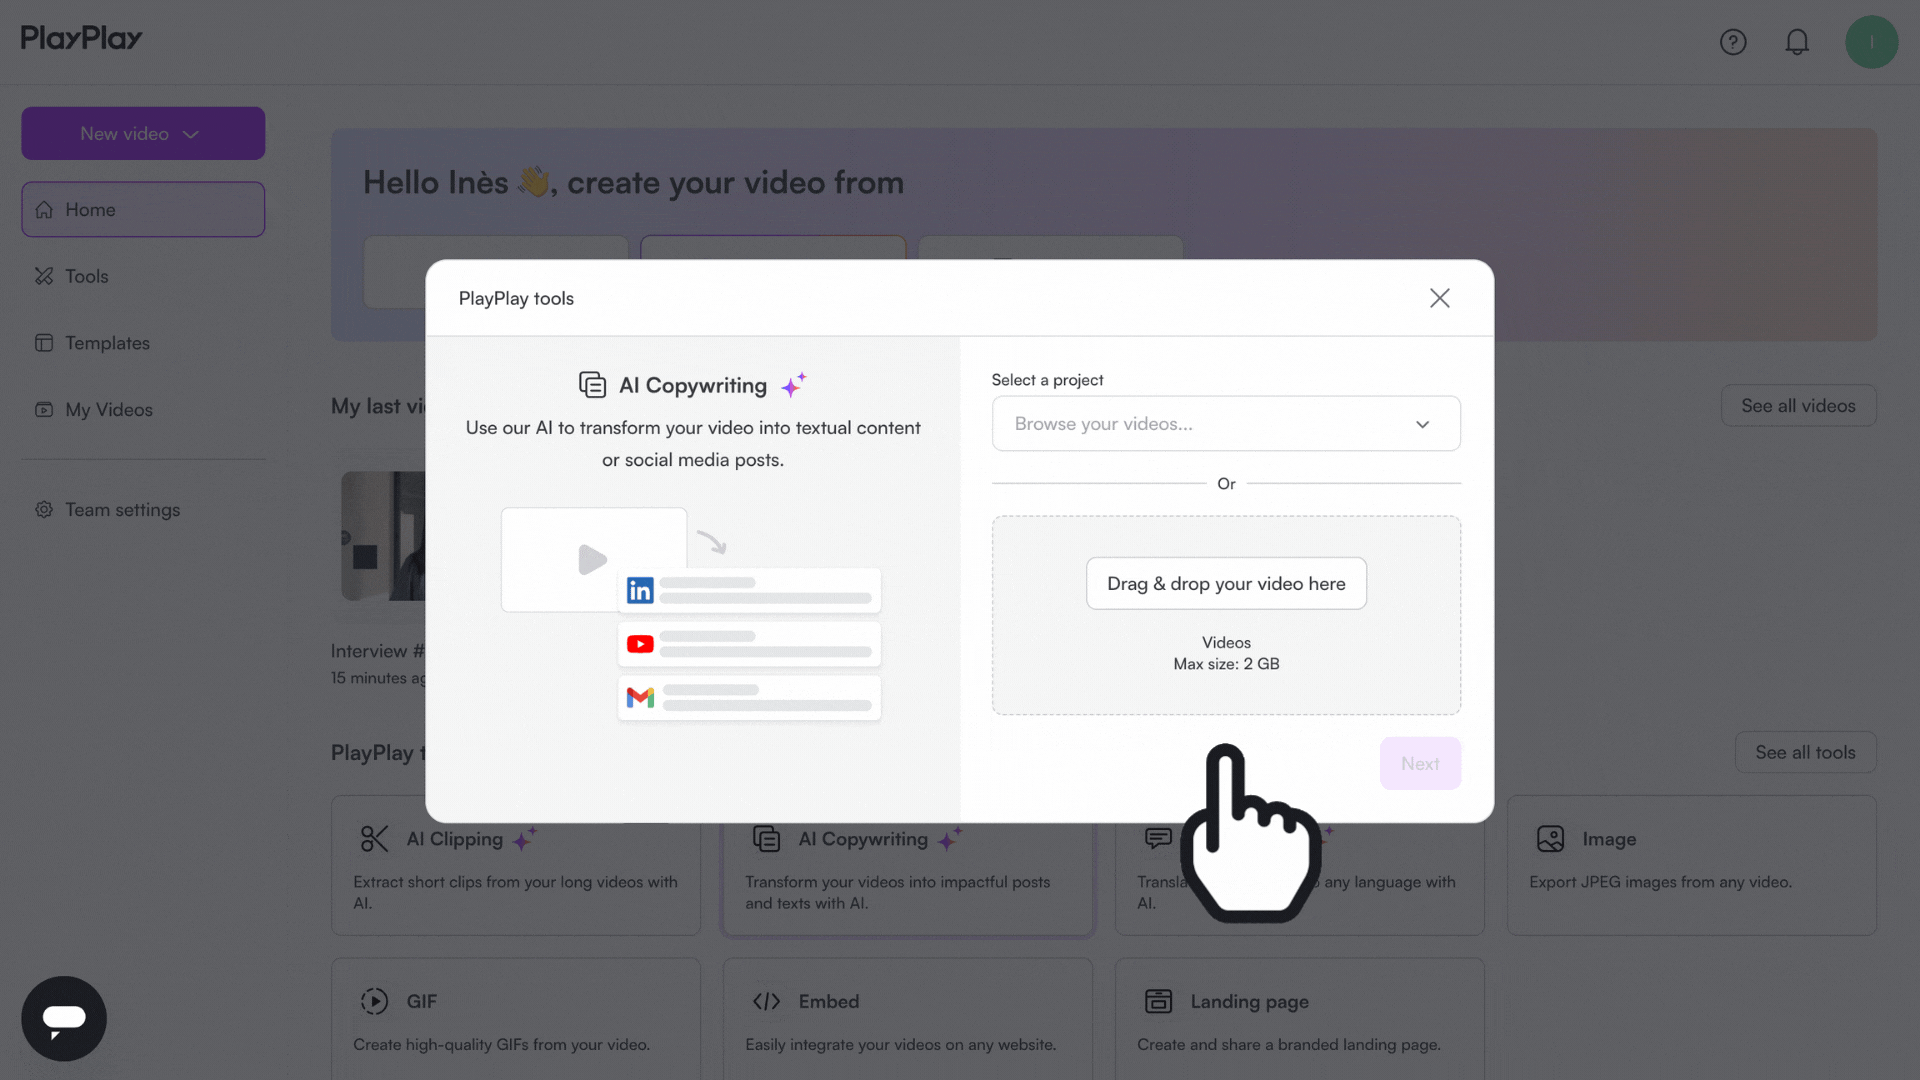Open the notifications bell
This screenshot has height=1080, width=1920.
click(x=1797, y=42)
